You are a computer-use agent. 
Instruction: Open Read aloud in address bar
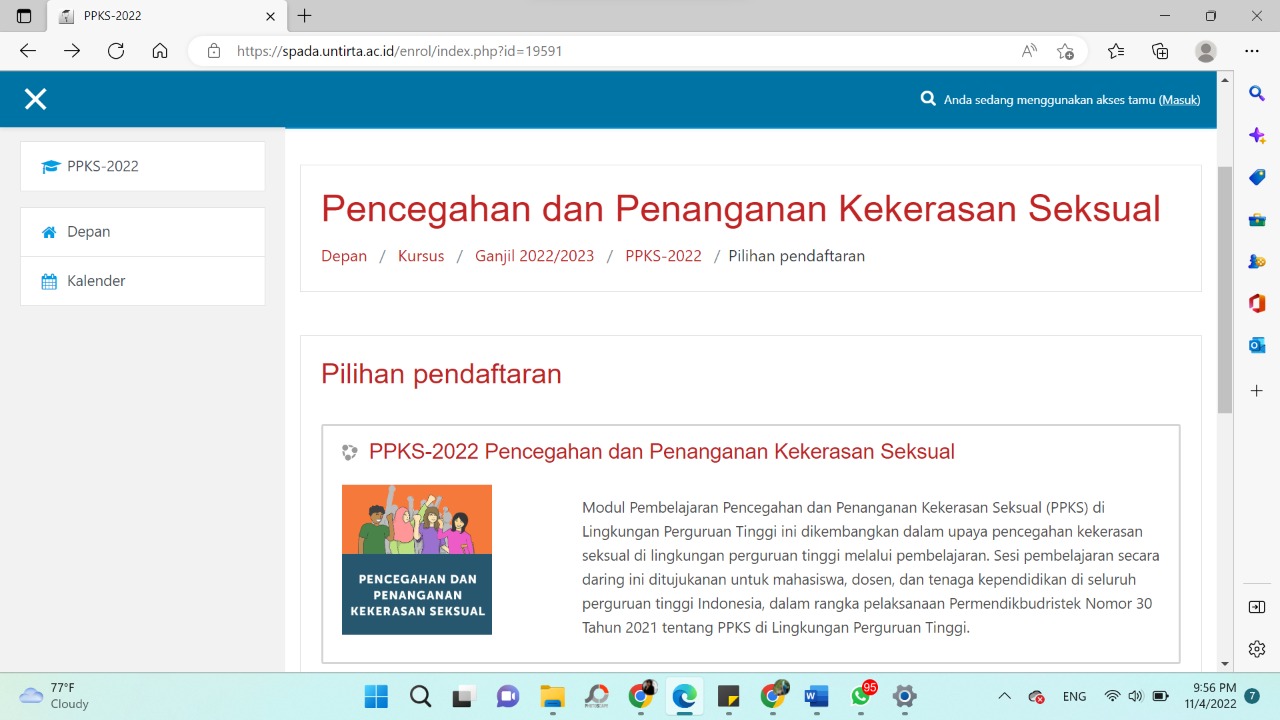(x=1029, y=51)
